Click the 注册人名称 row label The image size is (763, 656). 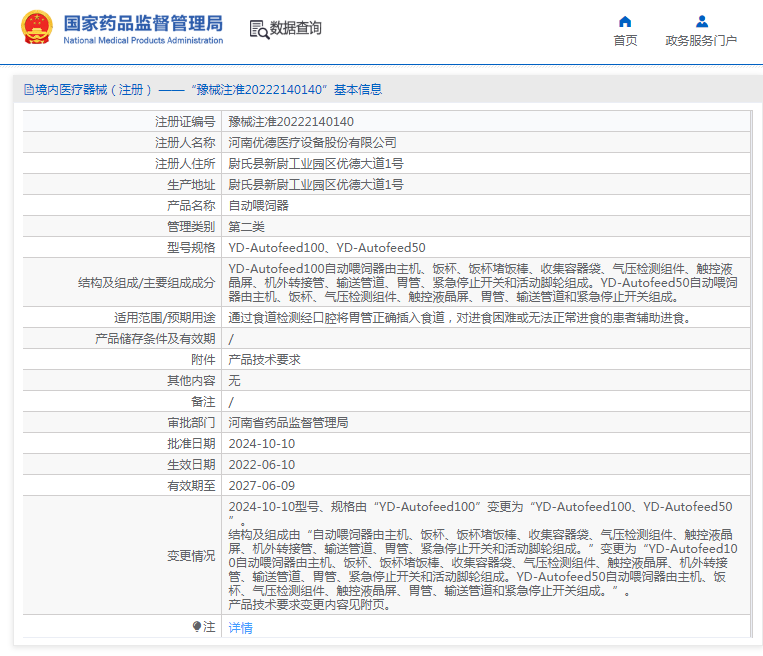point(185,143)
